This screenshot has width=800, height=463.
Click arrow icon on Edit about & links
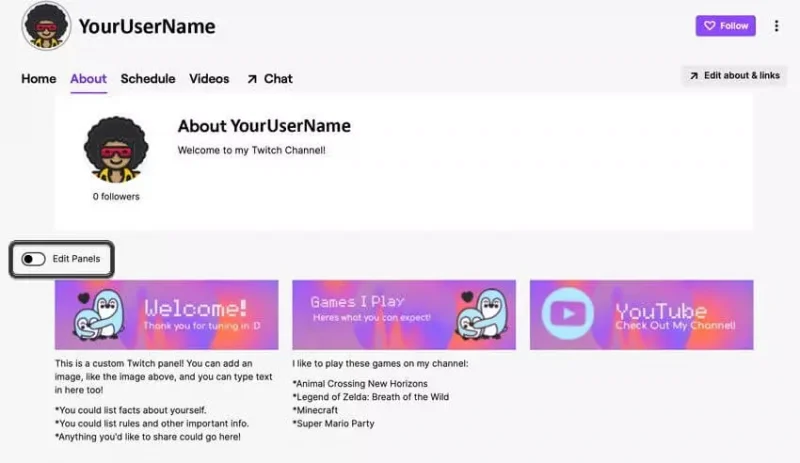[693, 76]
